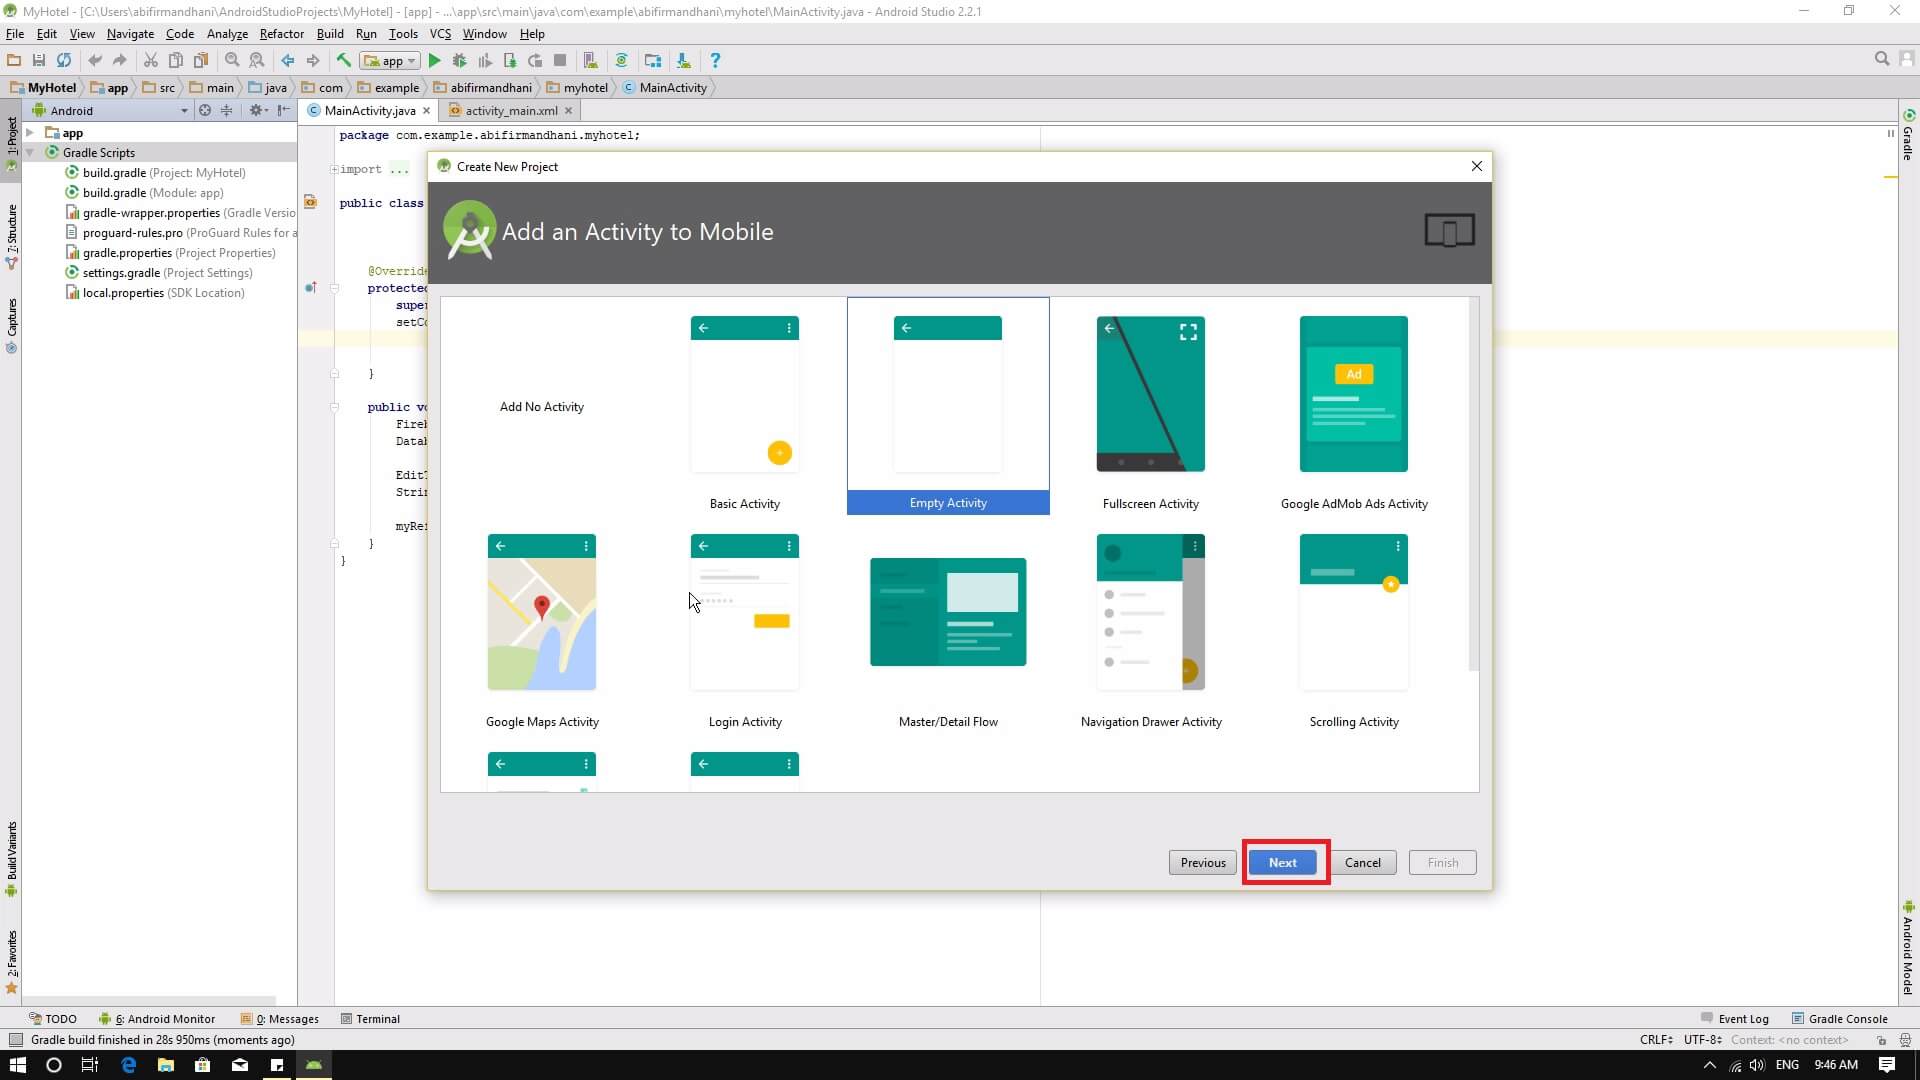Viewport: 1920px width, 1080px height.
Task: Click the green Run app button
Action: coord(434,60)
